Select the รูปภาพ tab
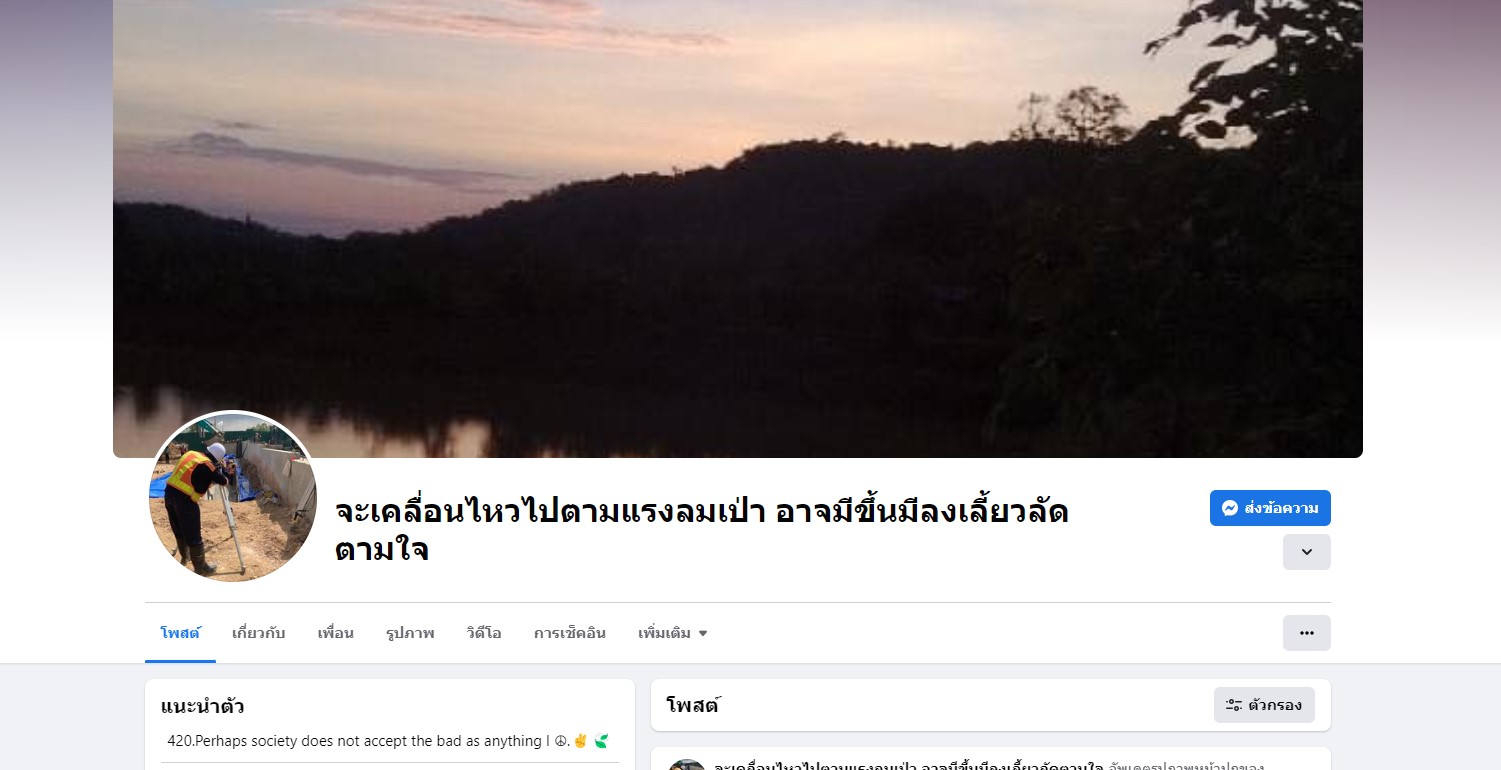This screenshot has width=1501, height=770. pos(410,633)
